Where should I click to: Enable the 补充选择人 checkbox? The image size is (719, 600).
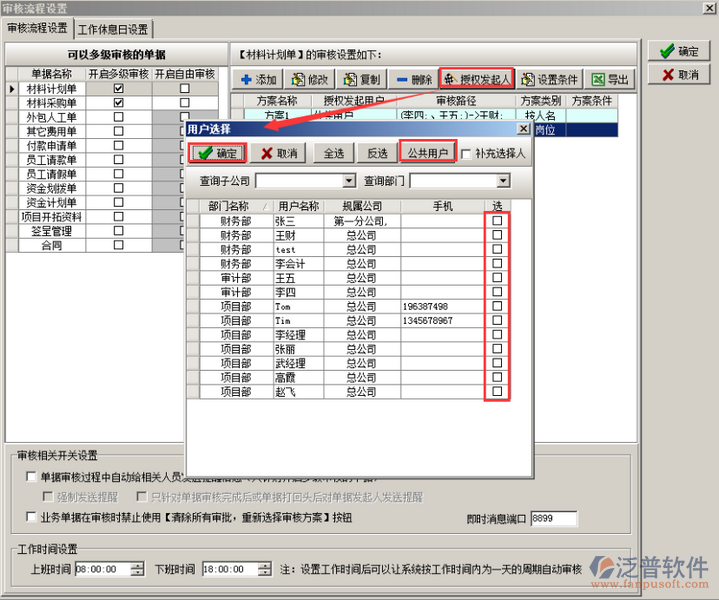click(x=466, y=153)
